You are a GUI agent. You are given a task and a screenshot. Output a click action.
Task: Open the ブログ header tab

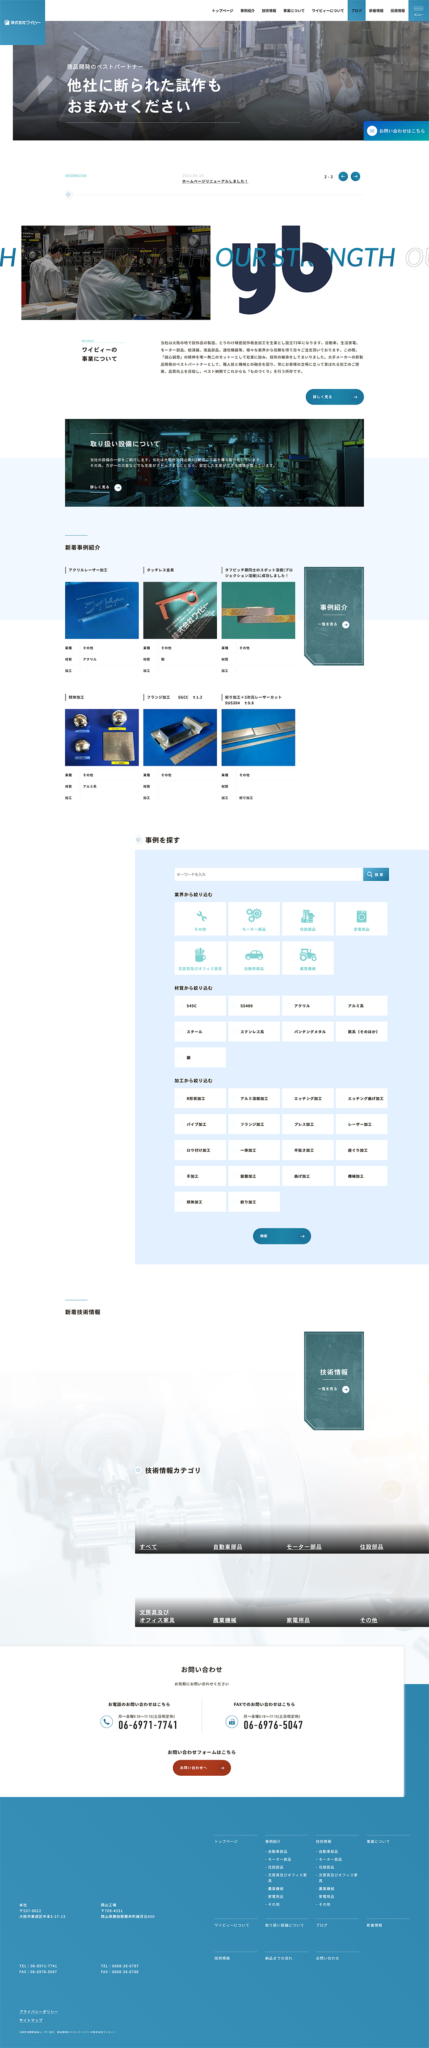(357, 9)
